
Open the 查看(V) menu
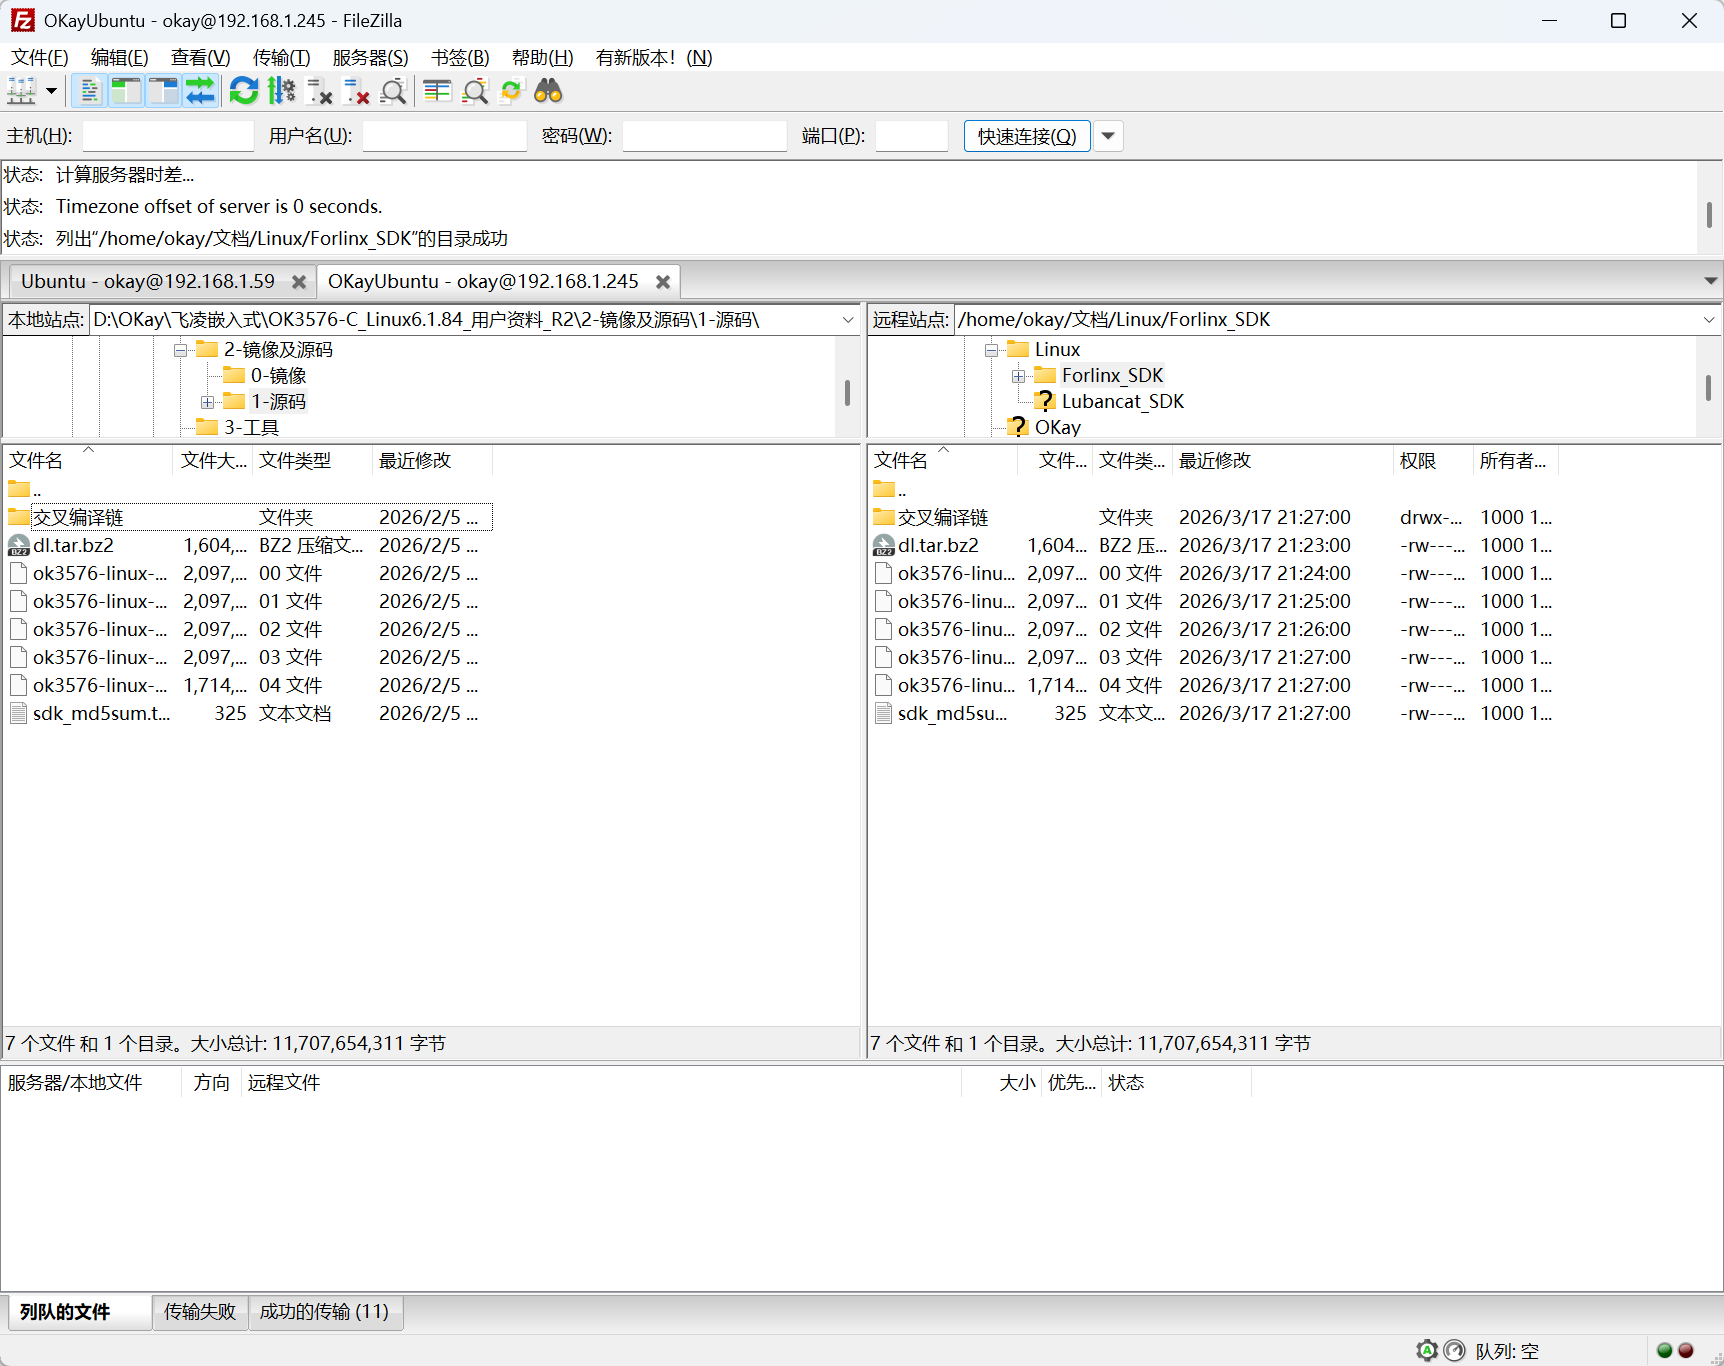tap(201, 58)
